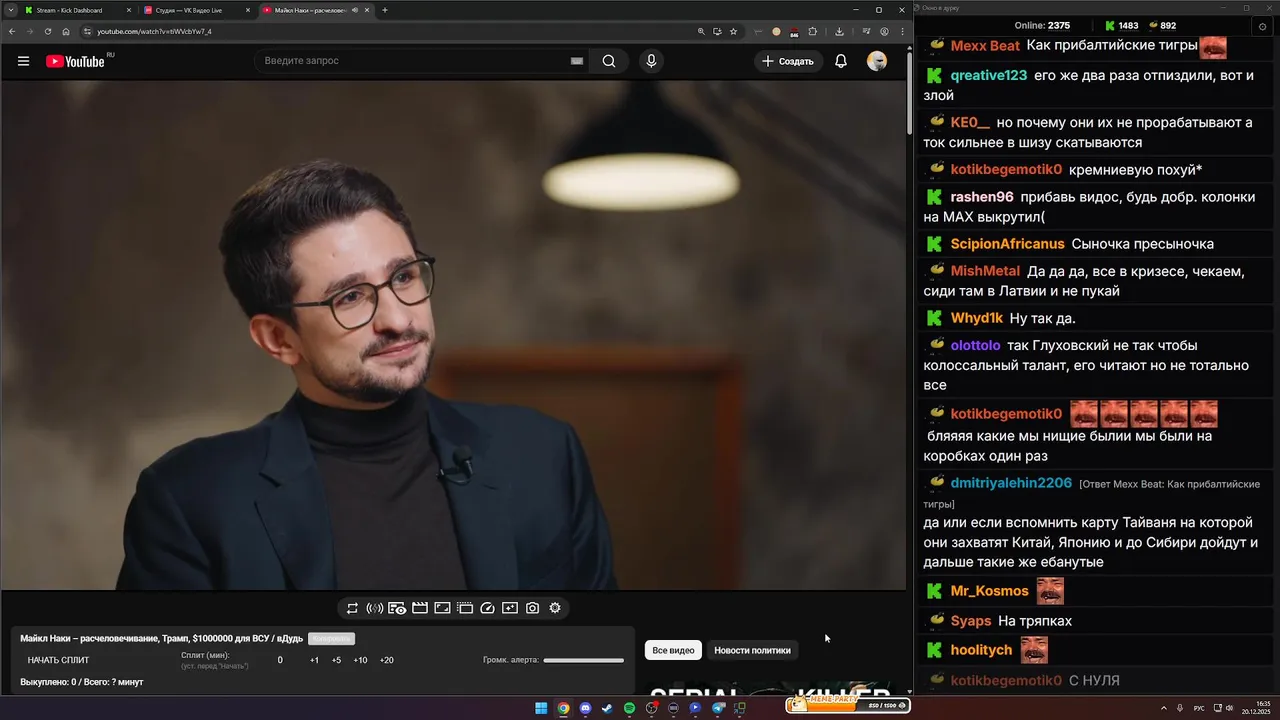Take a screenshot with the camera icon
This screenshot has width=1280, height=720.
pyautogui.click(x=532, y=608)
